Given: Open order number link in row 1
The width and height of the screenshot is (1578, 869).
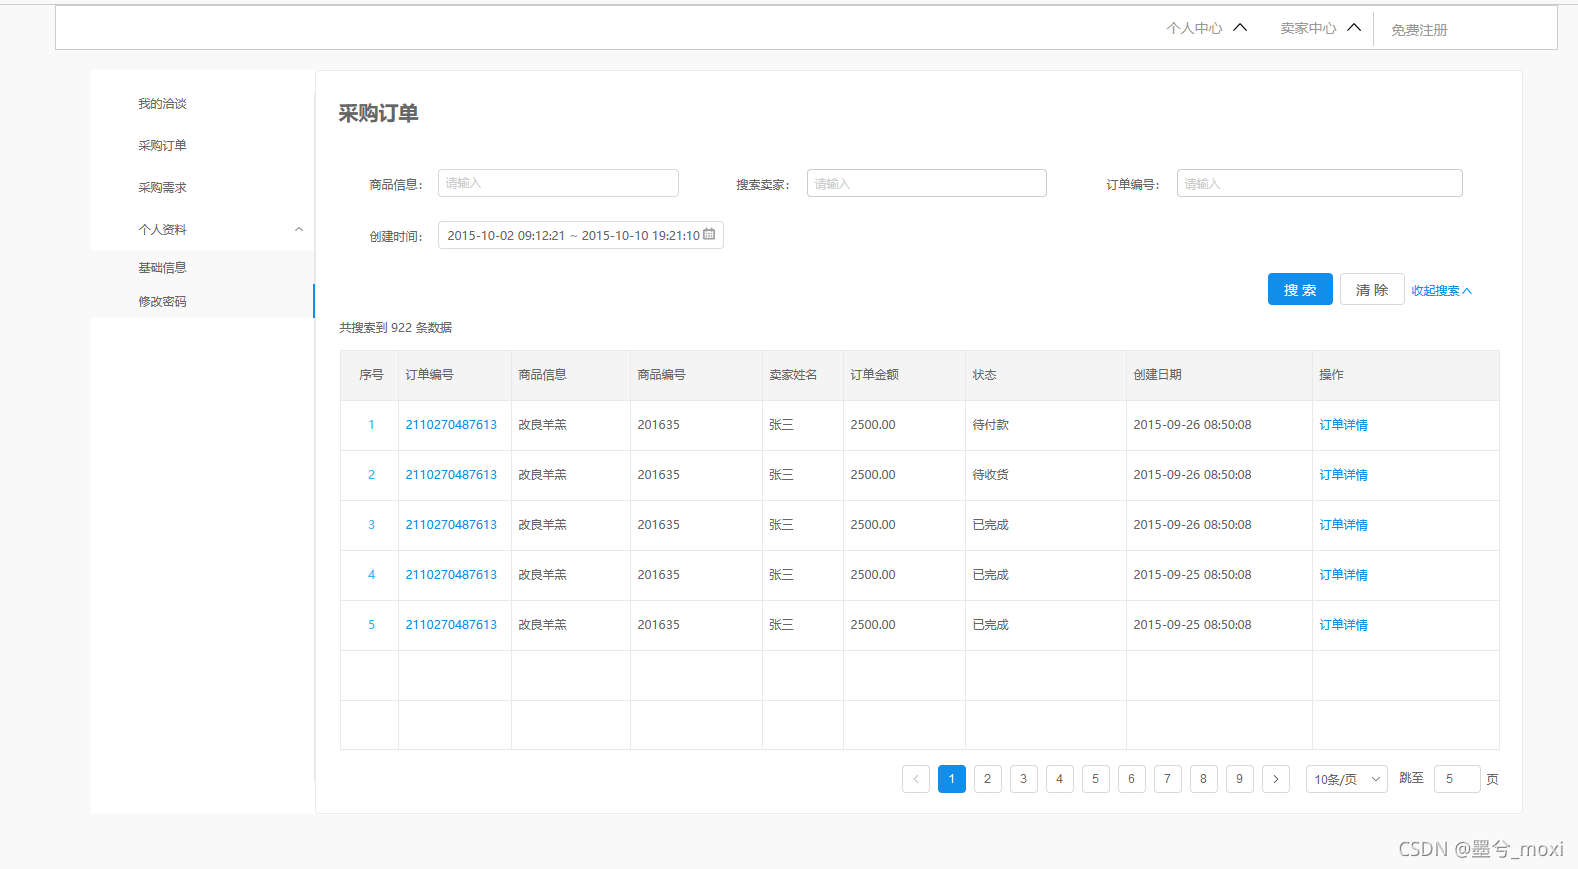Looking at the screenshot, I should pyautogui.click(x=451, y=425).
